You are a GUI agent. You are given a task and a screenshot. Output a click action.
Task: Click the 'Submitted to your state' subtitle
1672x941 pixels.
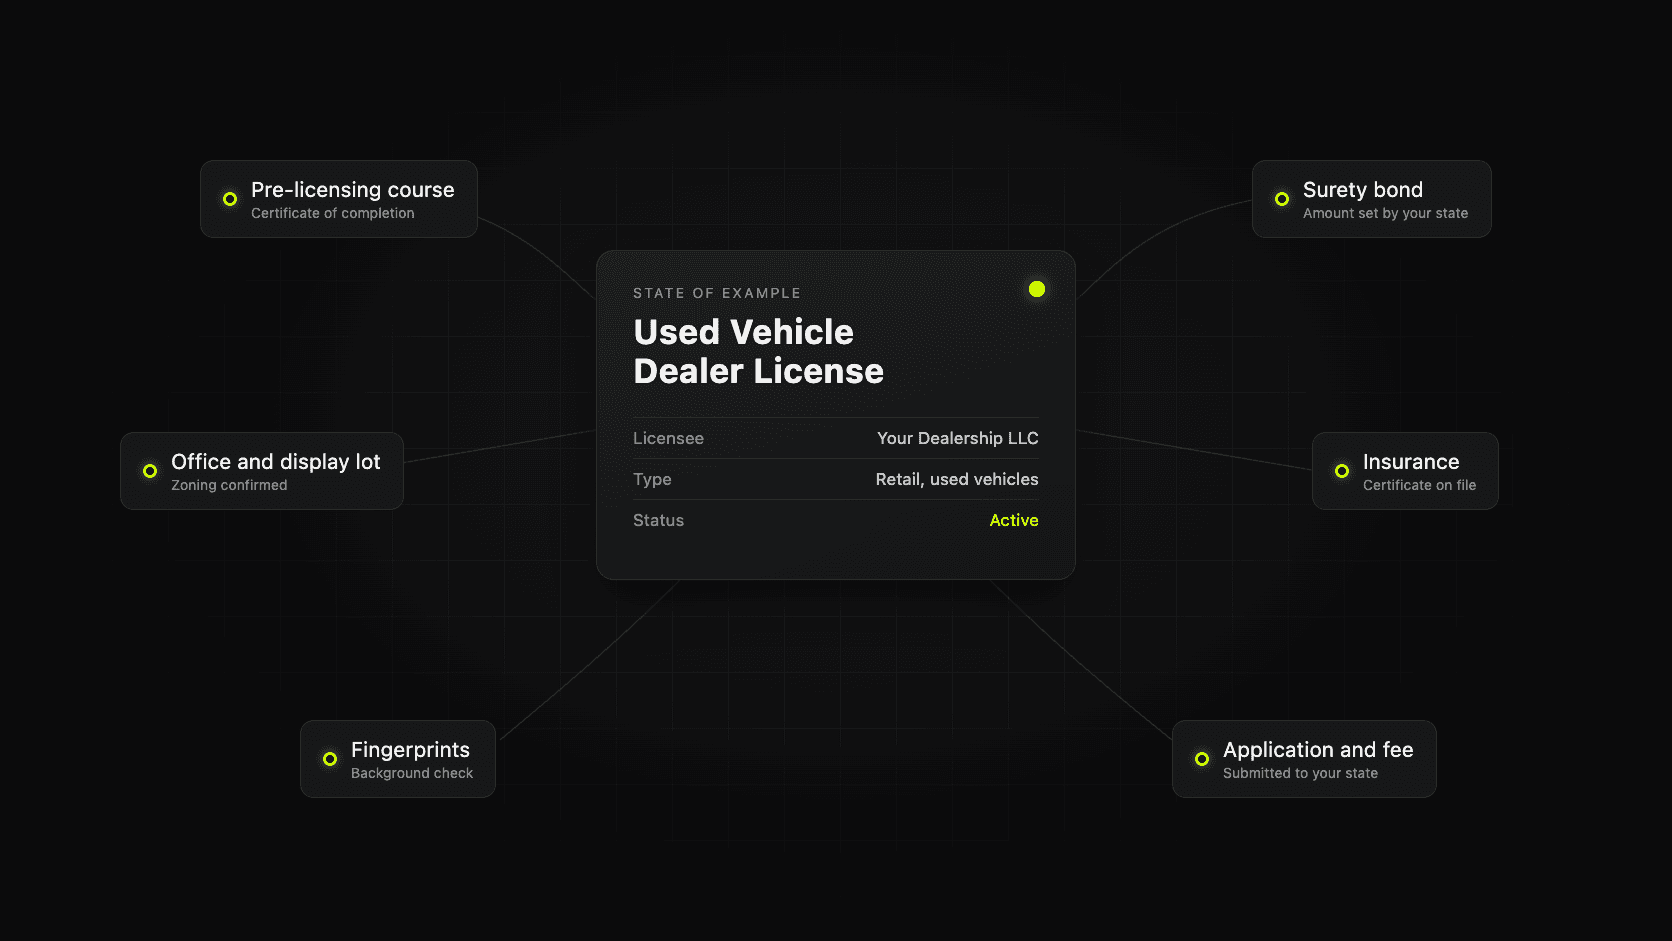pyautogui.click(x=1300, y=773)
